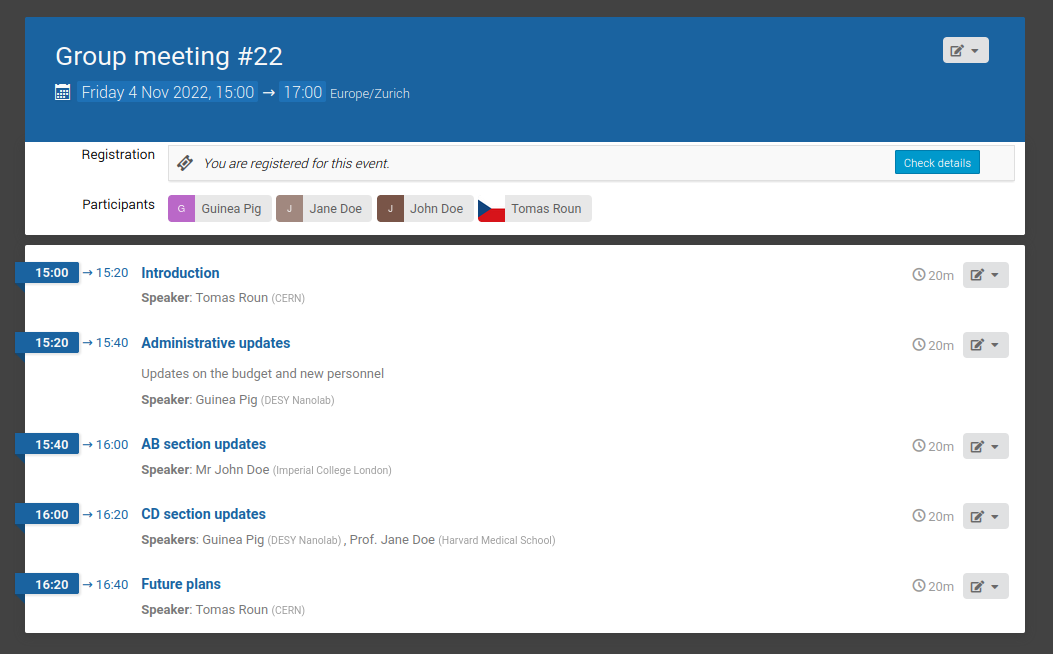This screenshot has height=654, width=1053.
Task: Click 'You are registered for this event' text
Action: pyautogui.click(x=296, y=163)
